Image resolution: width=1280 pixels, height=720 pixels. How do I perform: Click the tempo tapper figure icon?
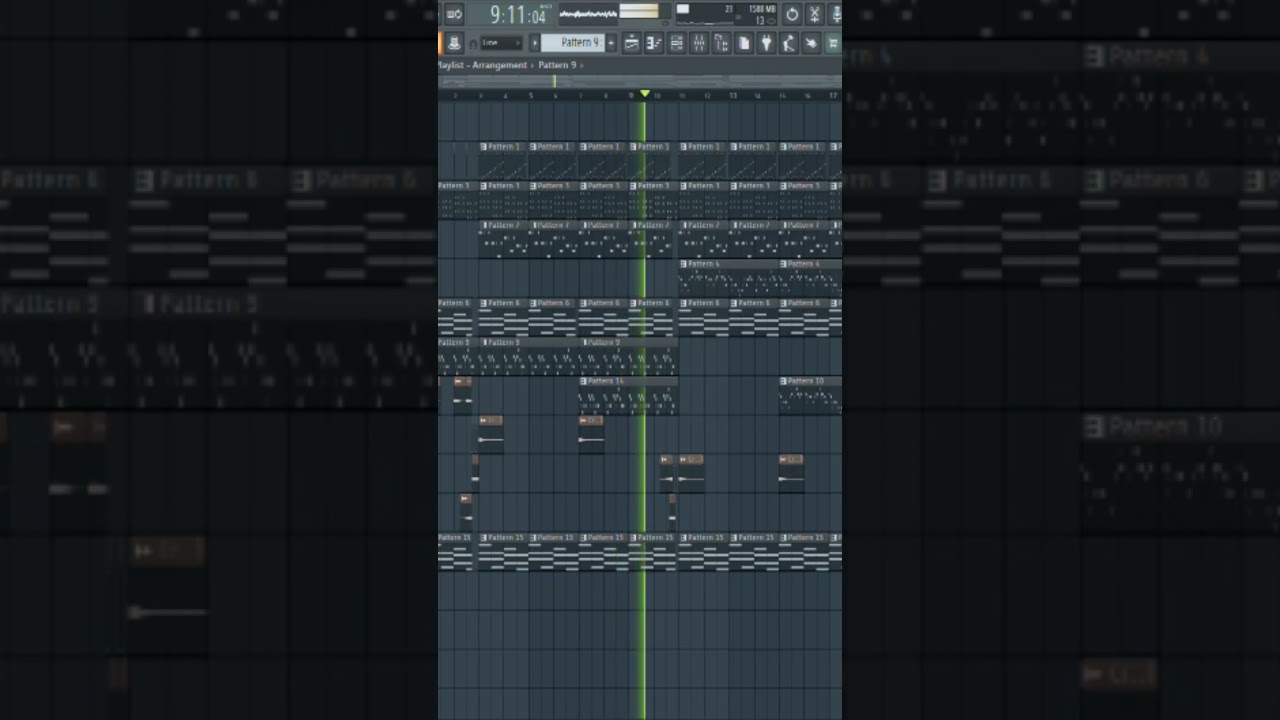point(789,43)
